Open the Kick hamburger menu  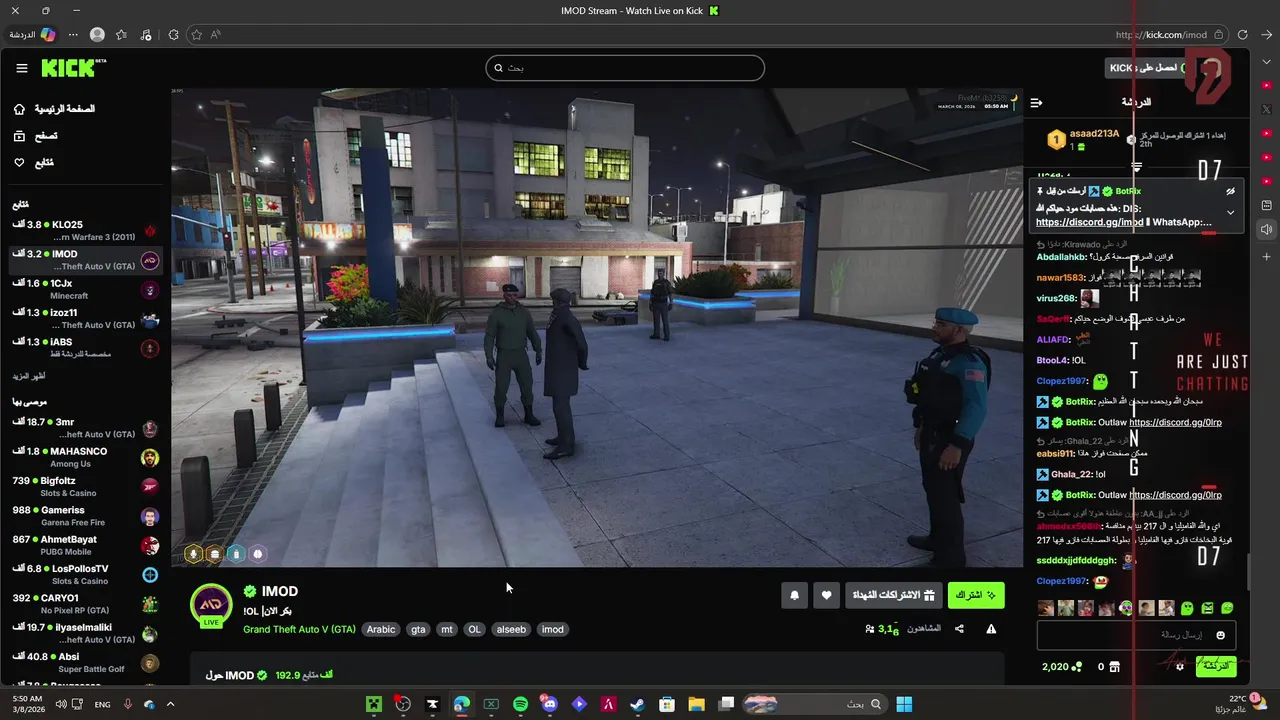[22, 68]
